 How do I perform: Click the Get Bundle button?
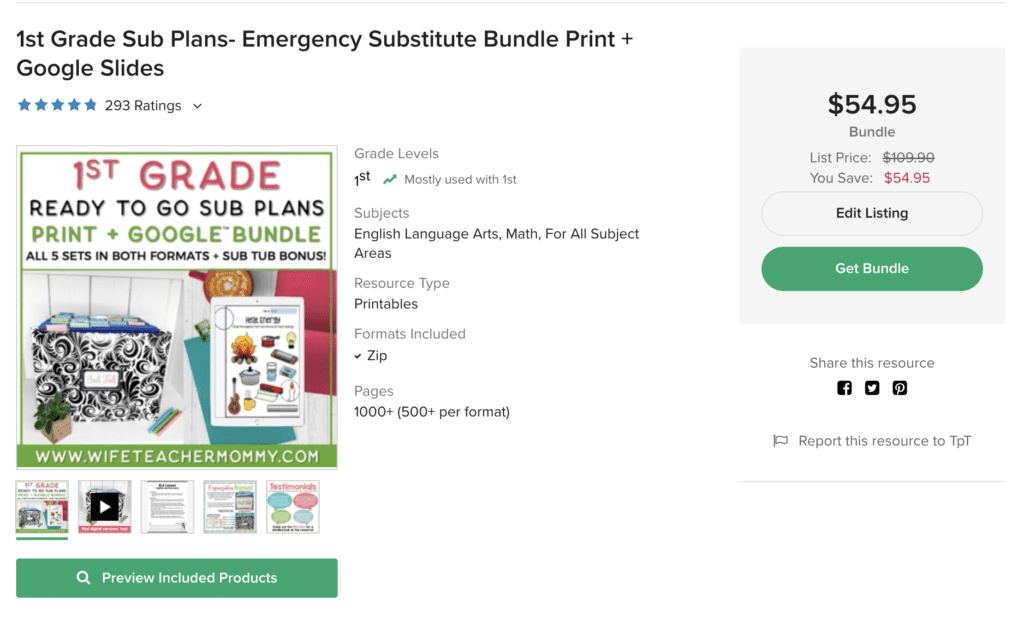coord(872,268)
